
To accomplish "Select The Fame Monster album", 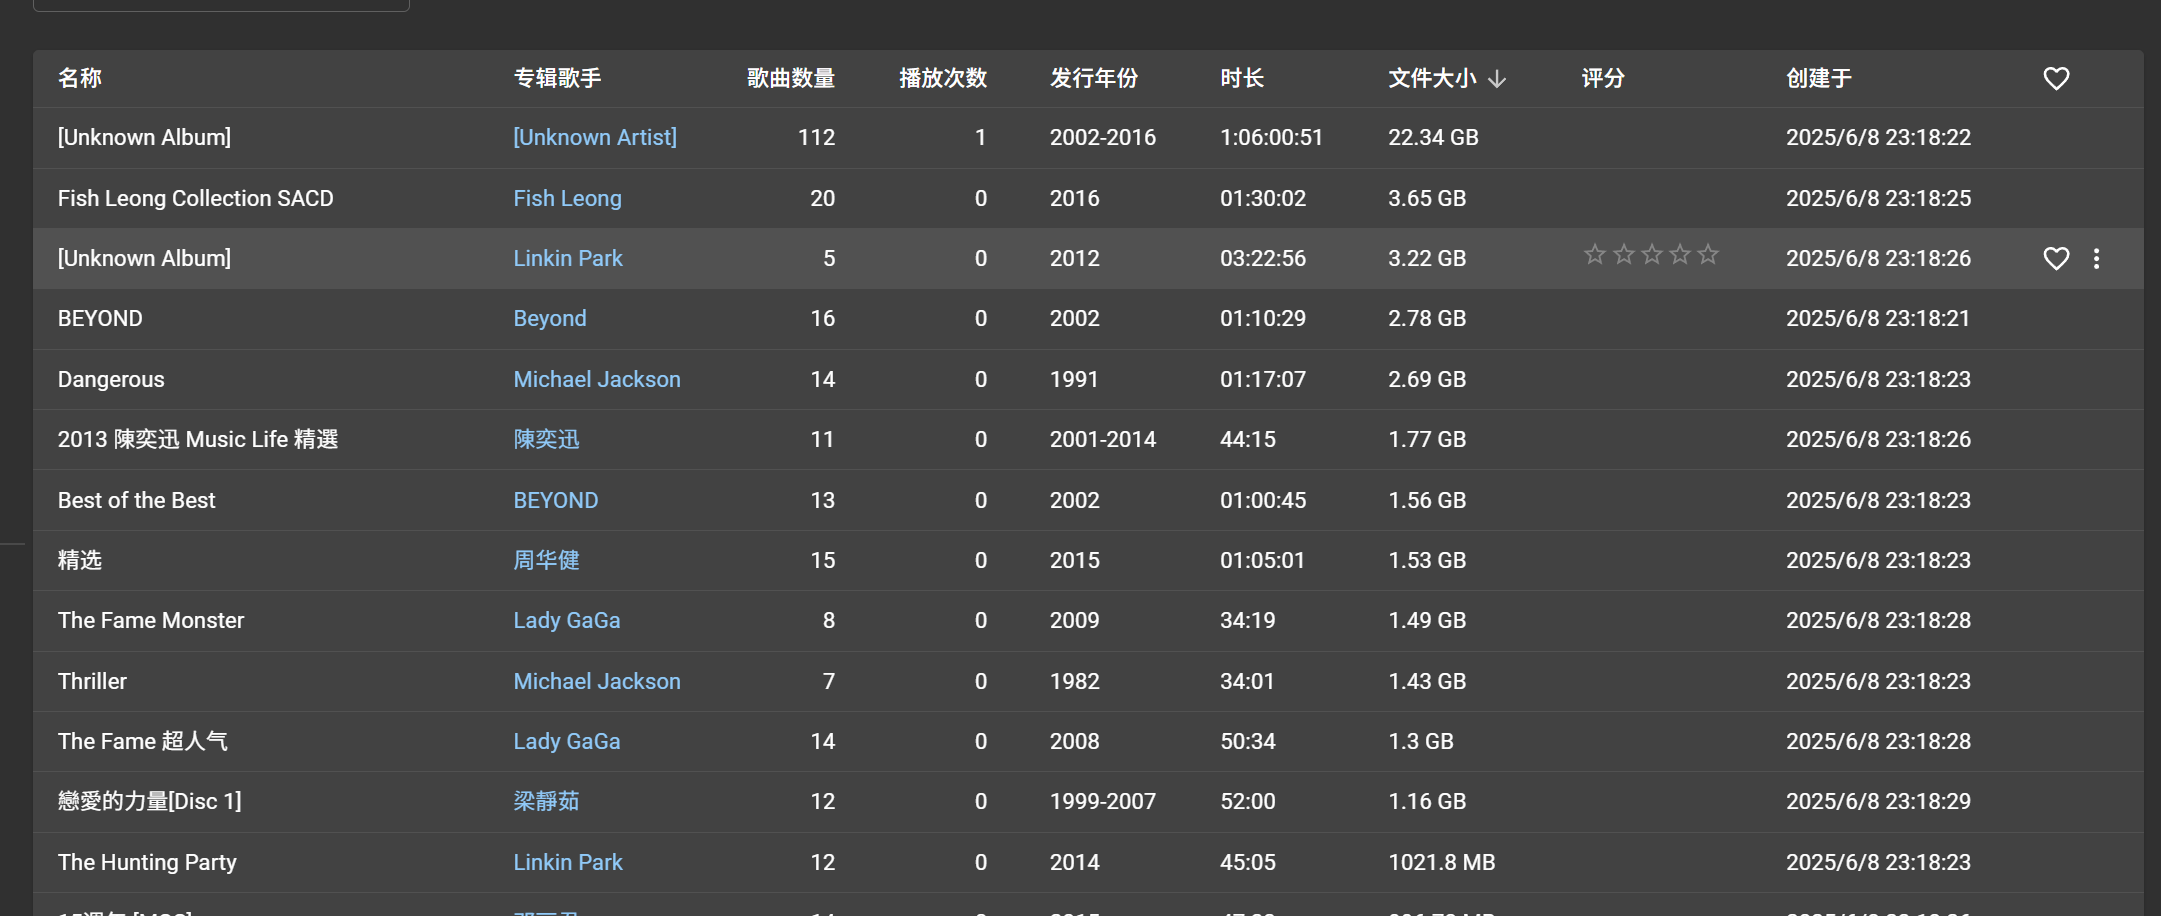I will click(151, 620).
